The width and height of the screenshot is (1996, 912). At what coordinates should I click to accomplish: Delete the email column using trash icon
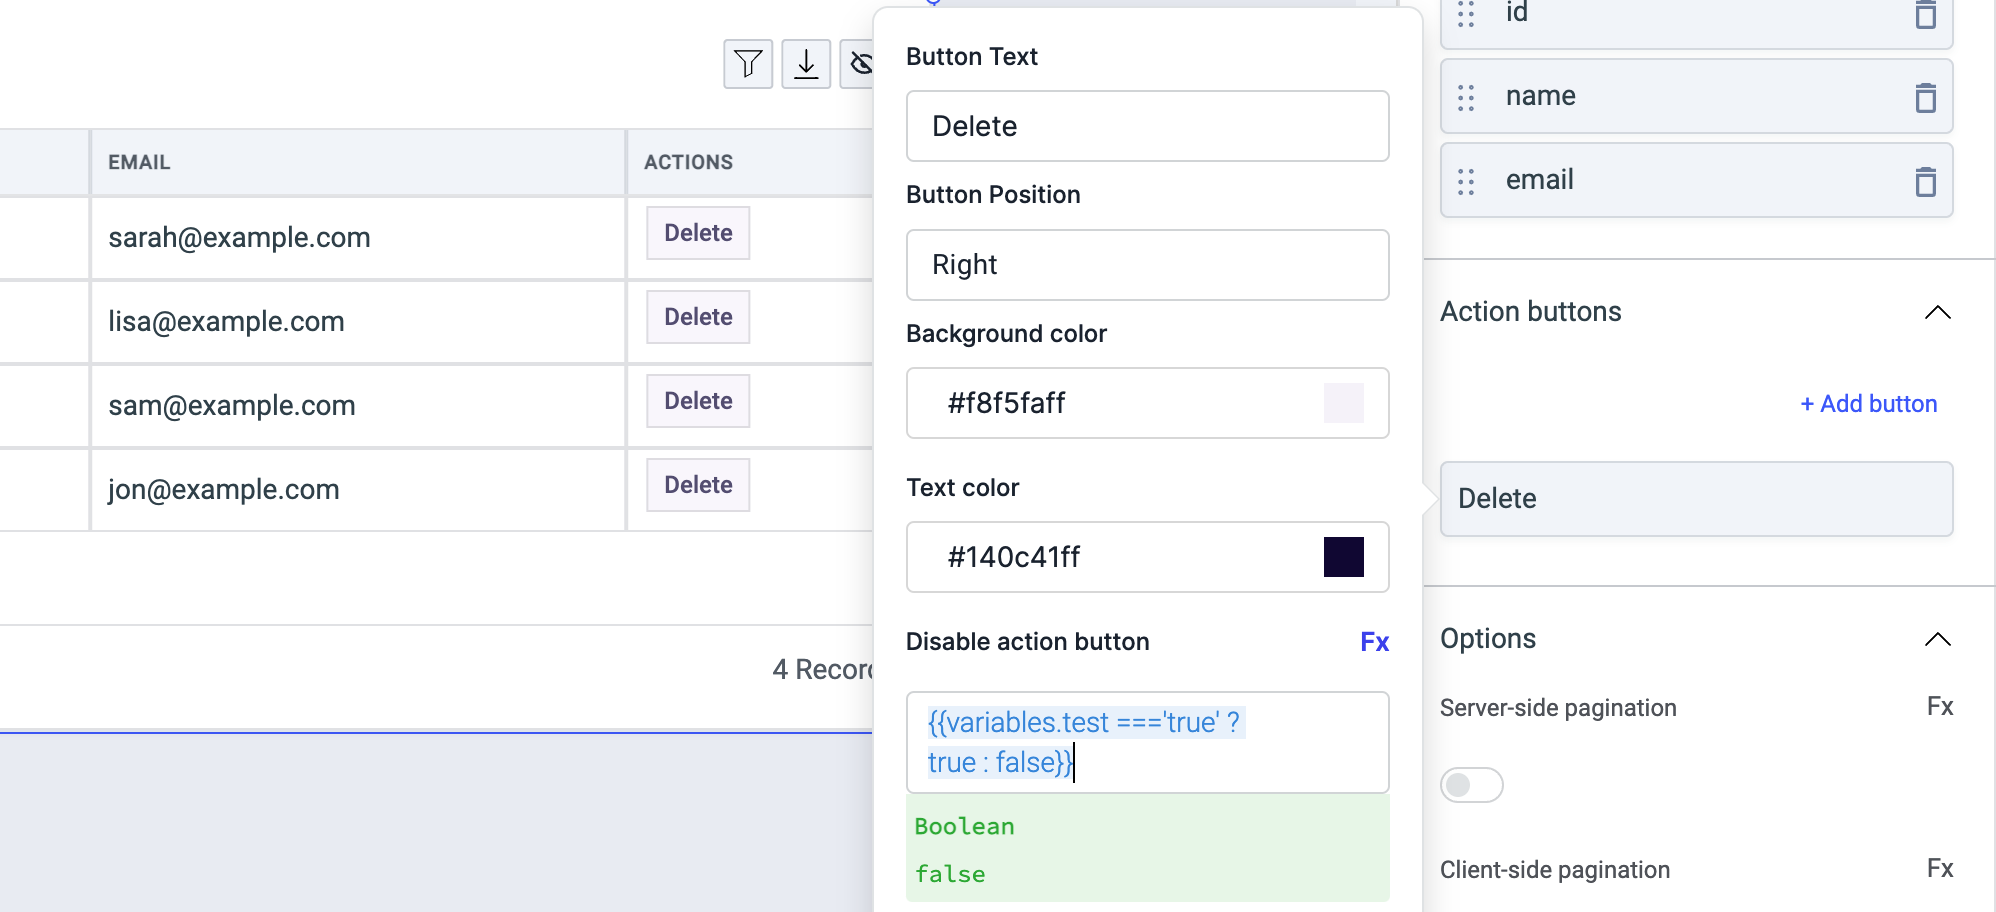pyautogui.click(x=1925, y=181)
